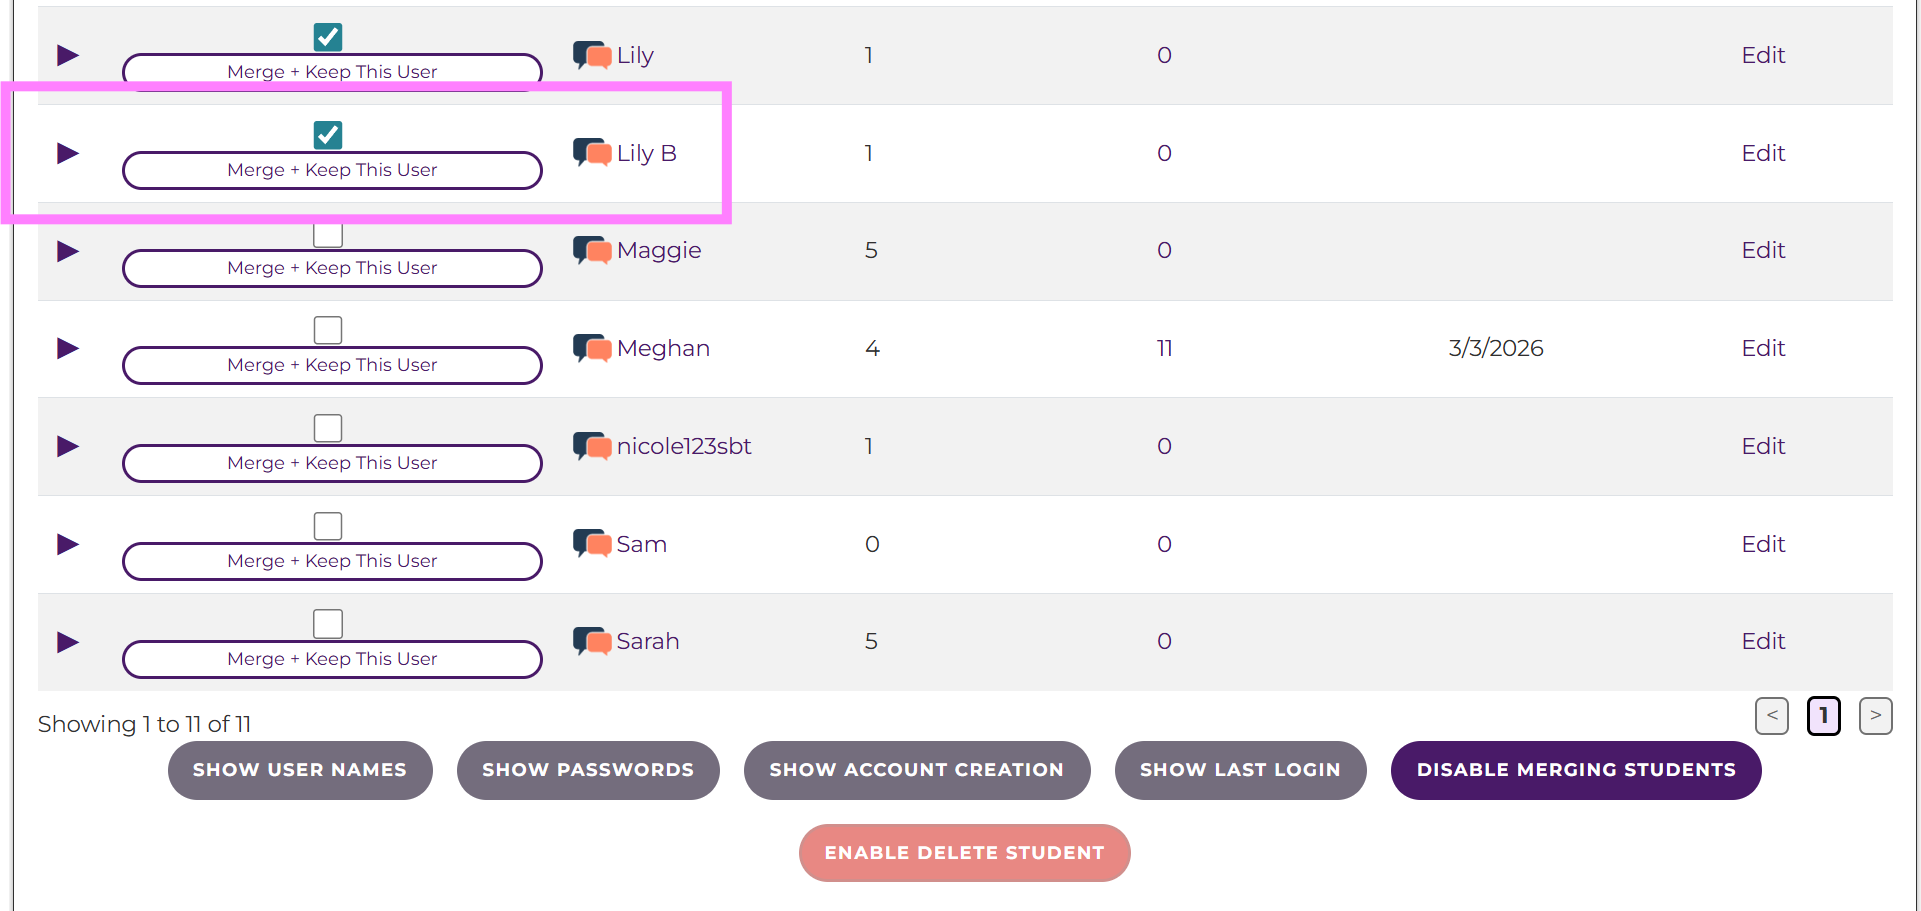The image size is (1921, 911).
Task: Click the chat bubbles icon beside Sam
Action: click(592, 544)
